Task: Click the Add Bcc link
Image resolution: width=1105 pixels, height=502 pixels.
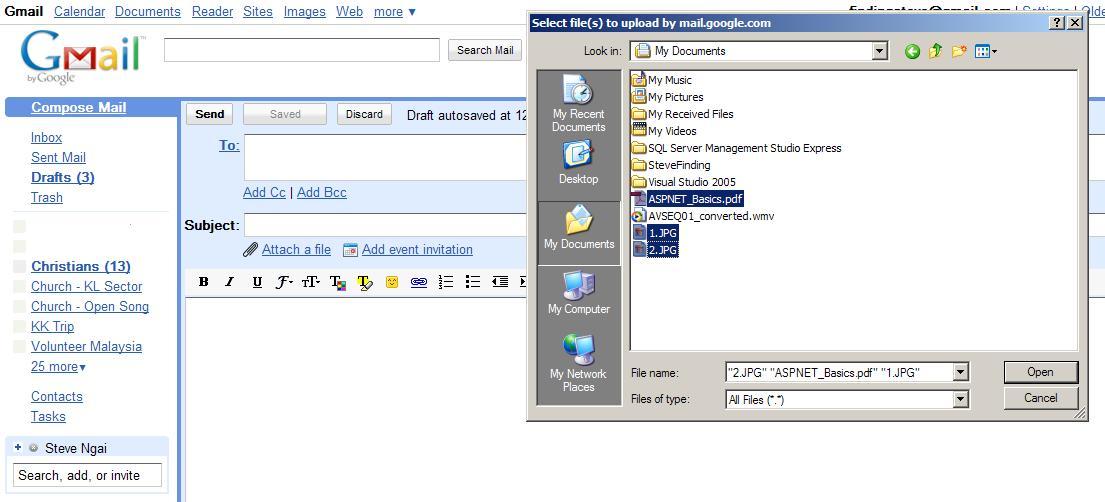Action: coord(322,192)
